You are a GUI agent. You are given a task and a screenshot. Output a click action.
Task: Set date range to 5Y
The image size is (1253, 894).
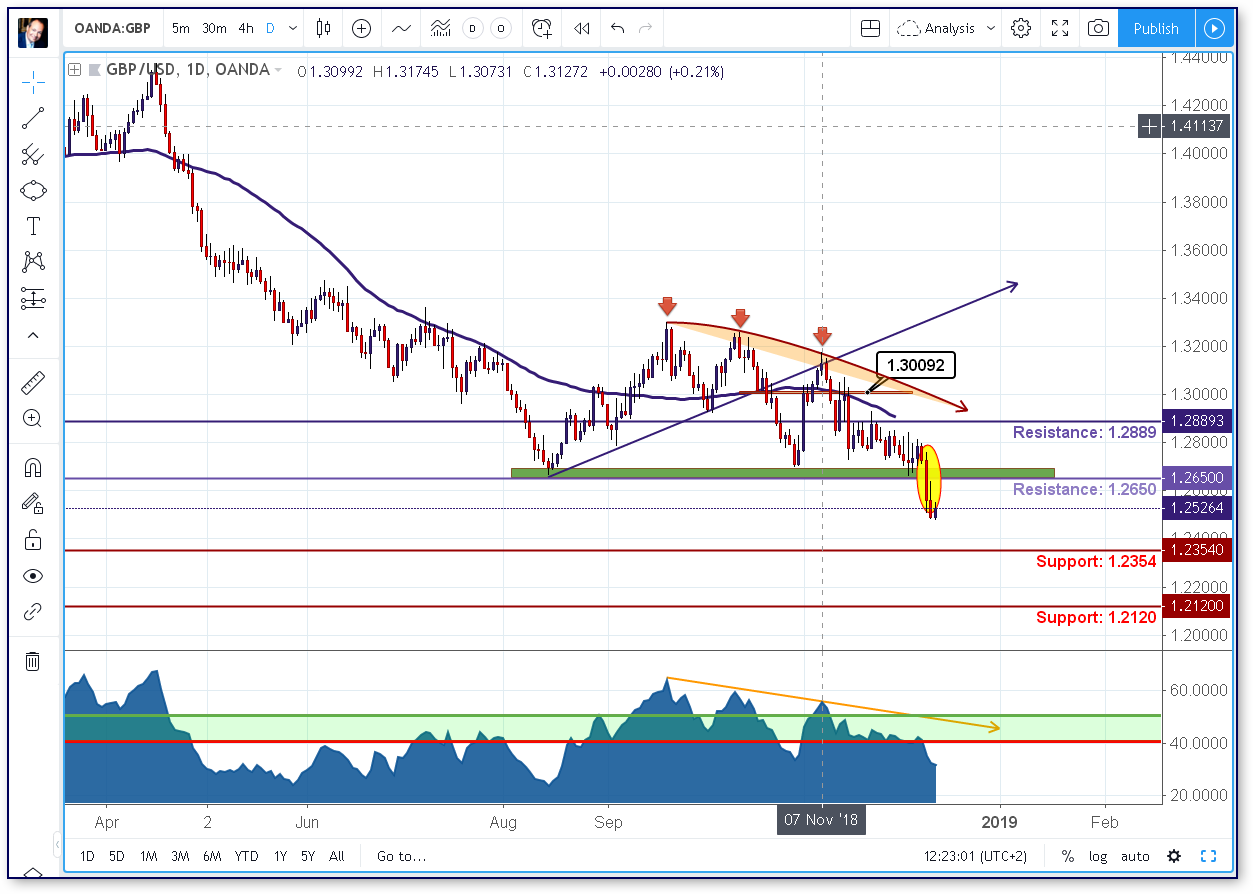(x=308, y=856)
